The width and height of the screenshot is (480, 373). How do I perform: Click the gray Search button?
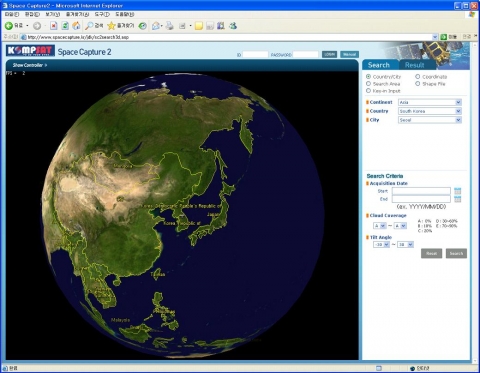click(x=456, y=253)
